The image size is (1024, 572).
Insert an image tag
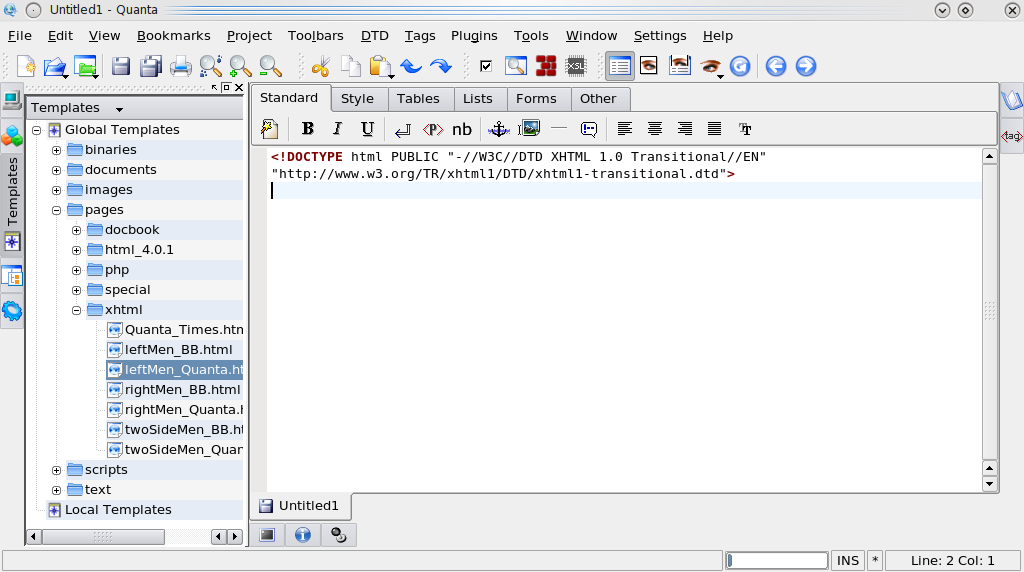tap(529, 129)
